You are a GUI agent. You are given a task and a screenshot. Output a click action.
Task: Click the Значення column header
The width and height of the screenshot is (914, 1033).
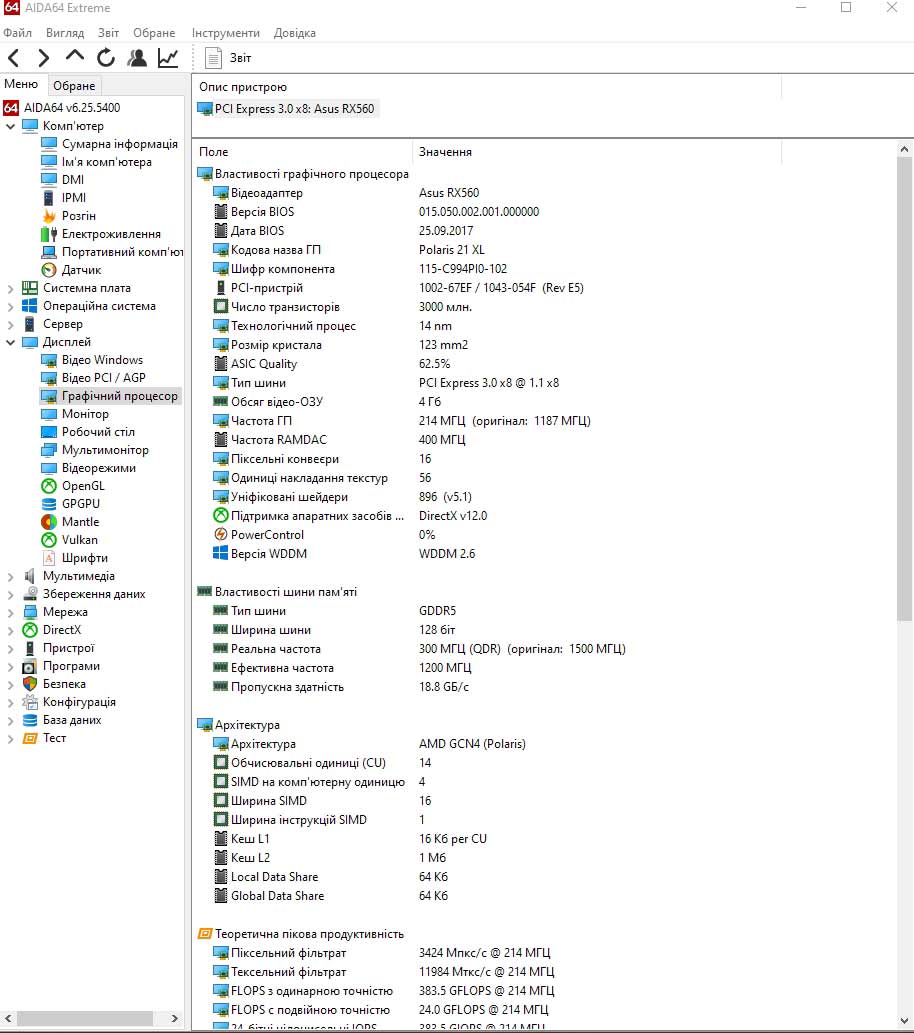(445, 152)
